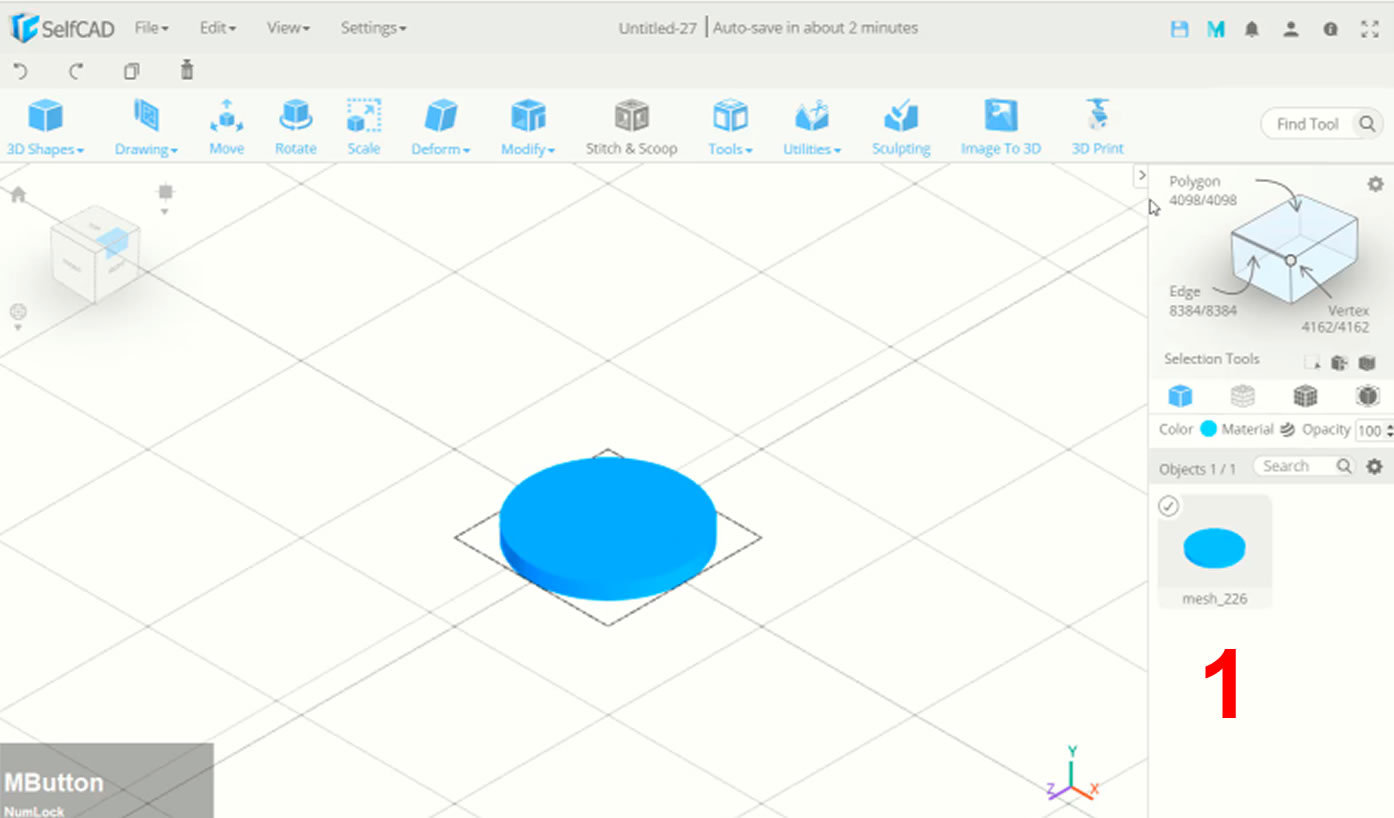The width and height of the screenshot is (1394, 818).
Task: Open the View menu
Action: (288, 28)
